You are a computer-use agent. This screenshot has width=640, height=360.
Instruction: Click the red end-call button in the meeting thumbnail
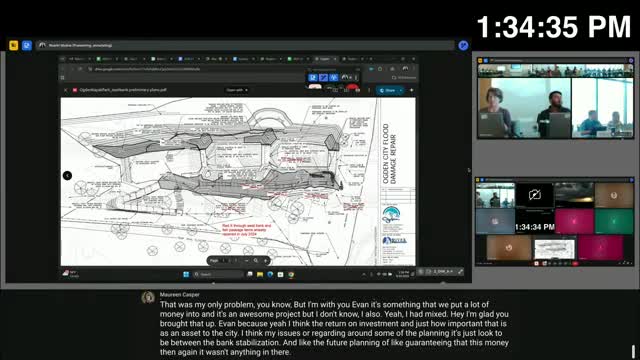575,264
